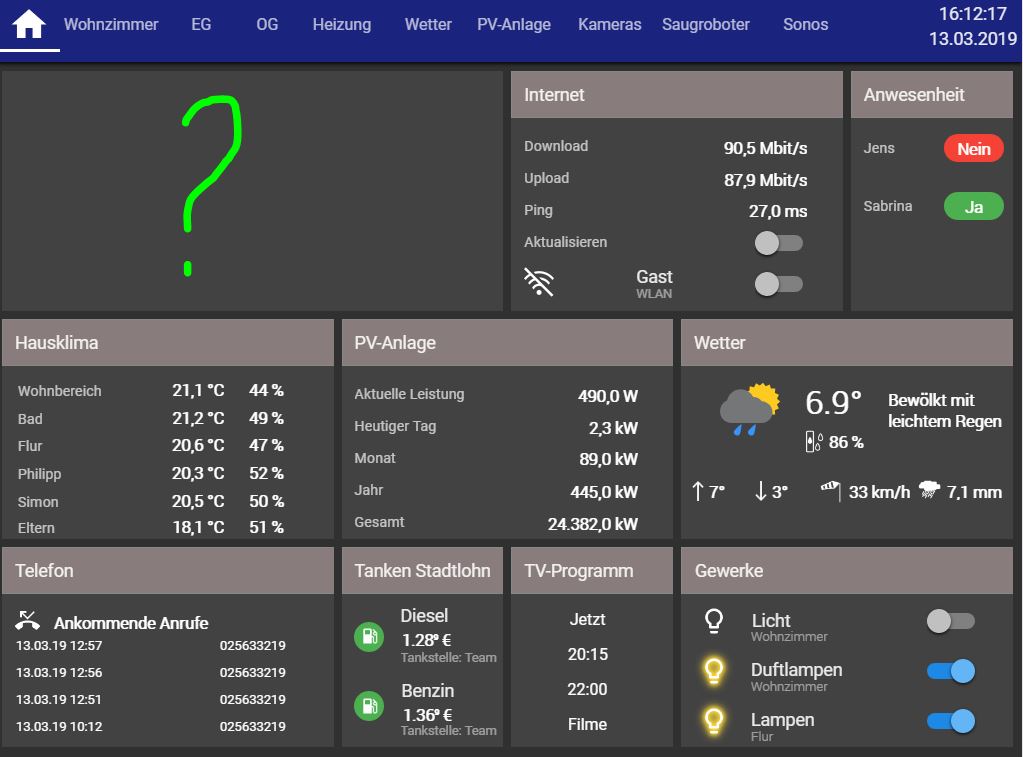This screenshot has width=1023, height=757.
Task: Click the clock showing 16:12:17
Action: point(972,14)
